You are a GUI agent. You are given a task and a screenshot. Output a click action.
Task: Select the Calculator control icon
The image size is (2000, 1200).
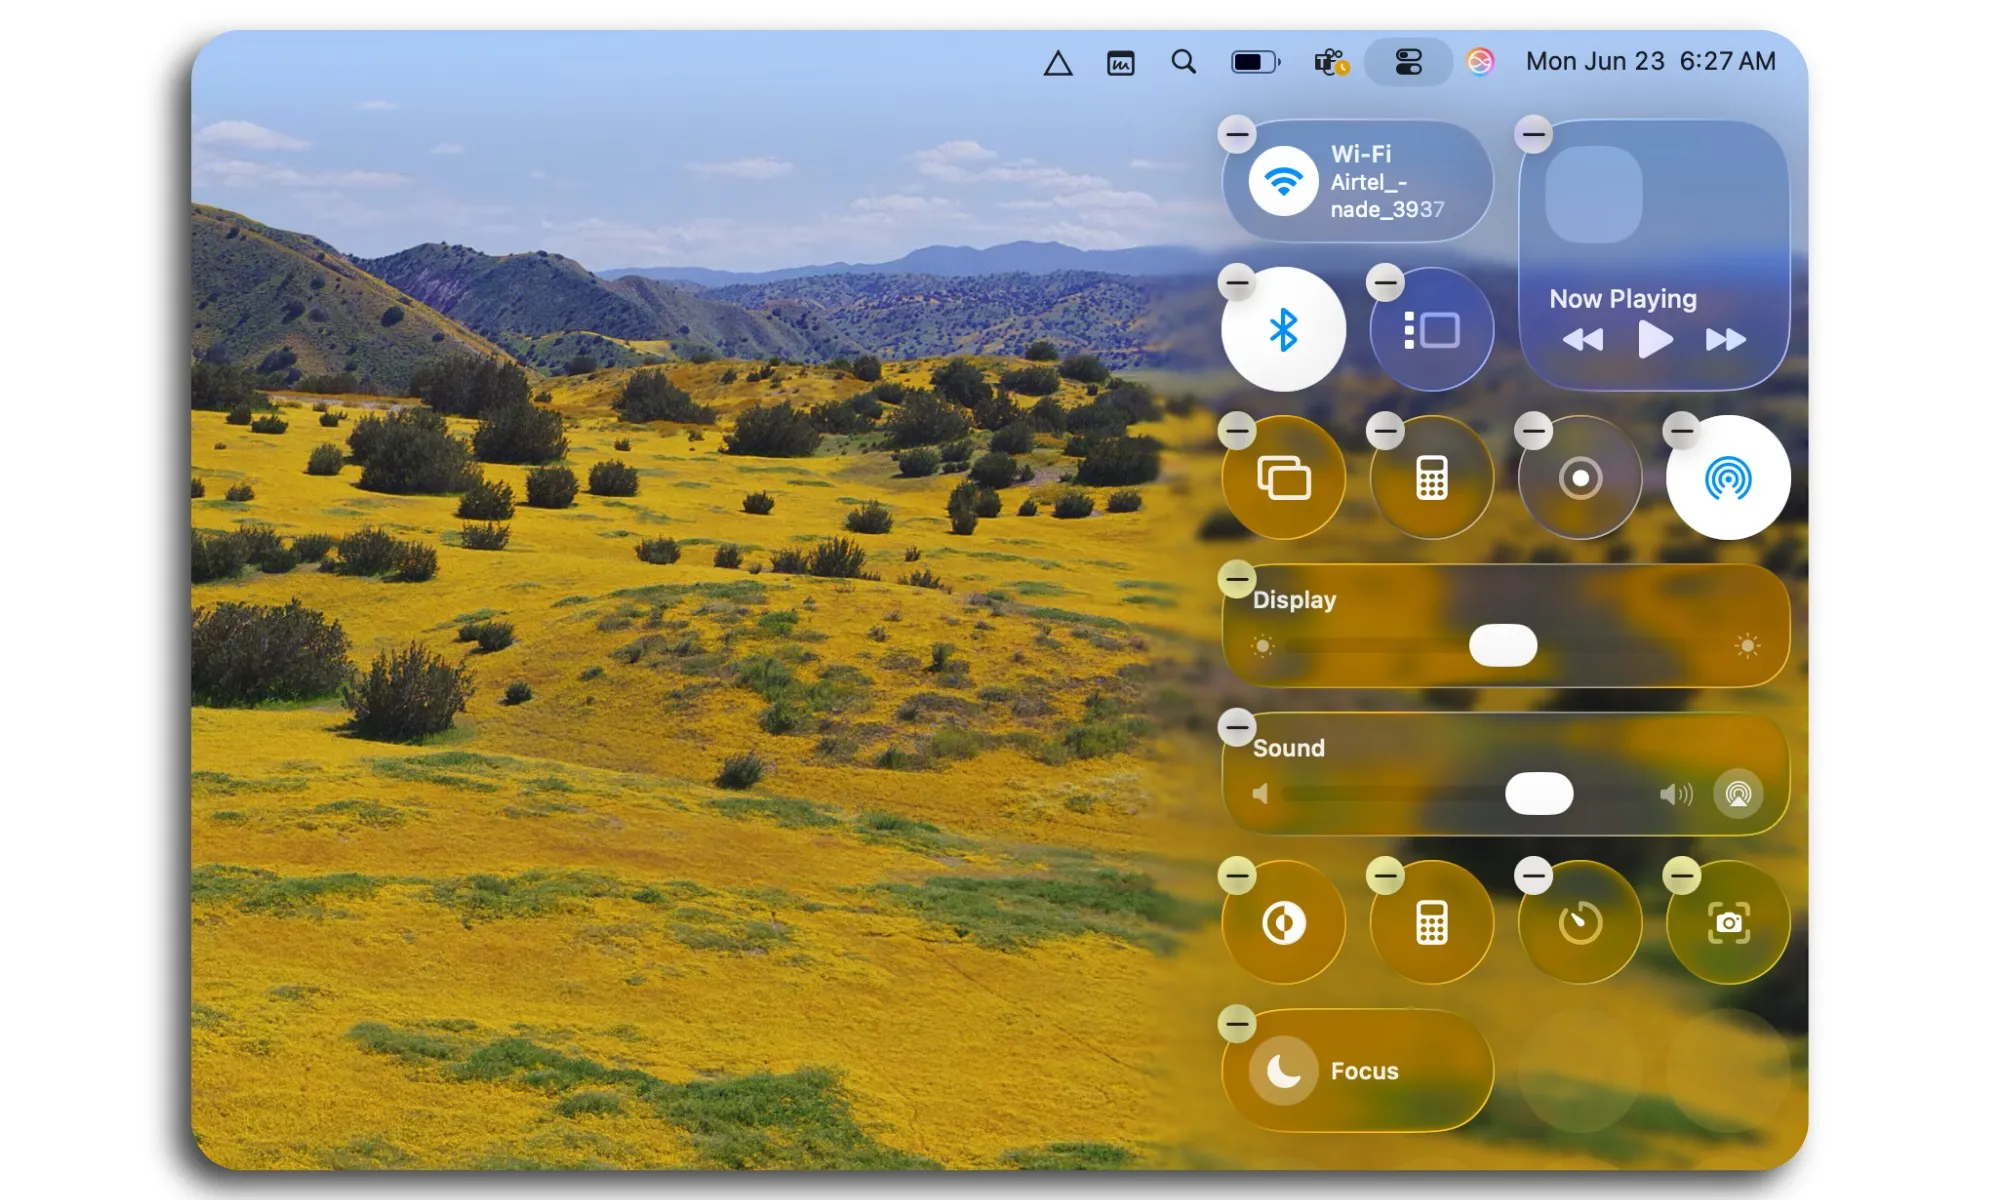point(1431,478)
